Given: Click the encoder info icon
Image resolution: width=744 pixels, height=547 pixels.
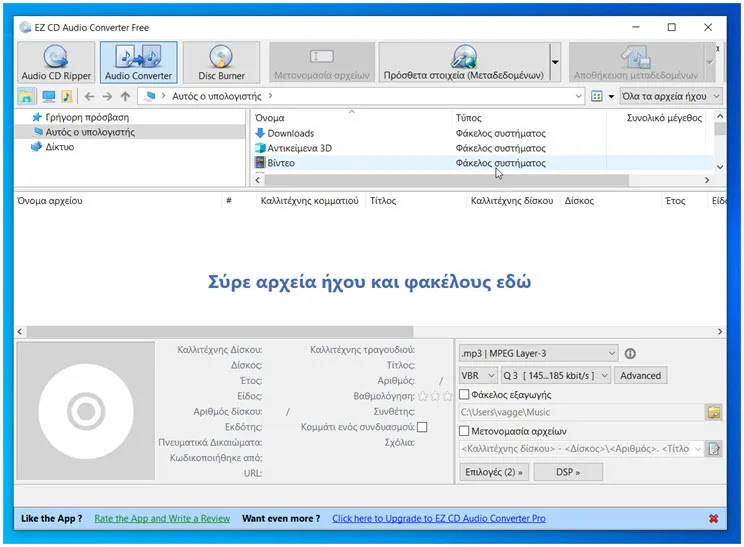Looking at the screenshot, I should point(630,353).
